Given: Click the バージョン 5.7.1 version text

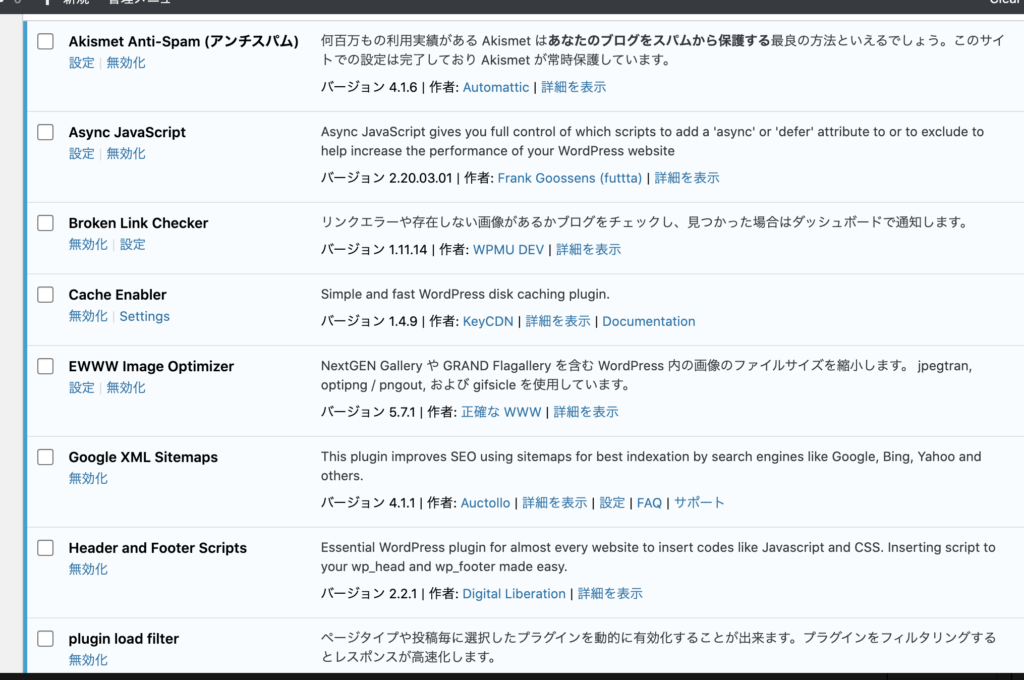Looking at the screenshot, I should coord(368,412).
